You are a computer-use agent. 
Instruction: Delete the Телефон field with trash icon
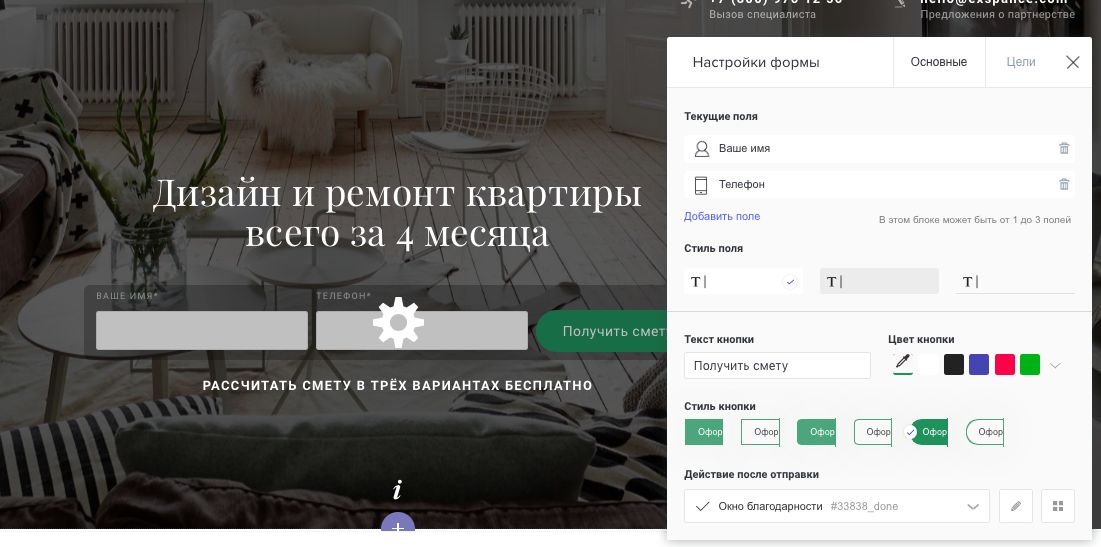[1064, 184]
